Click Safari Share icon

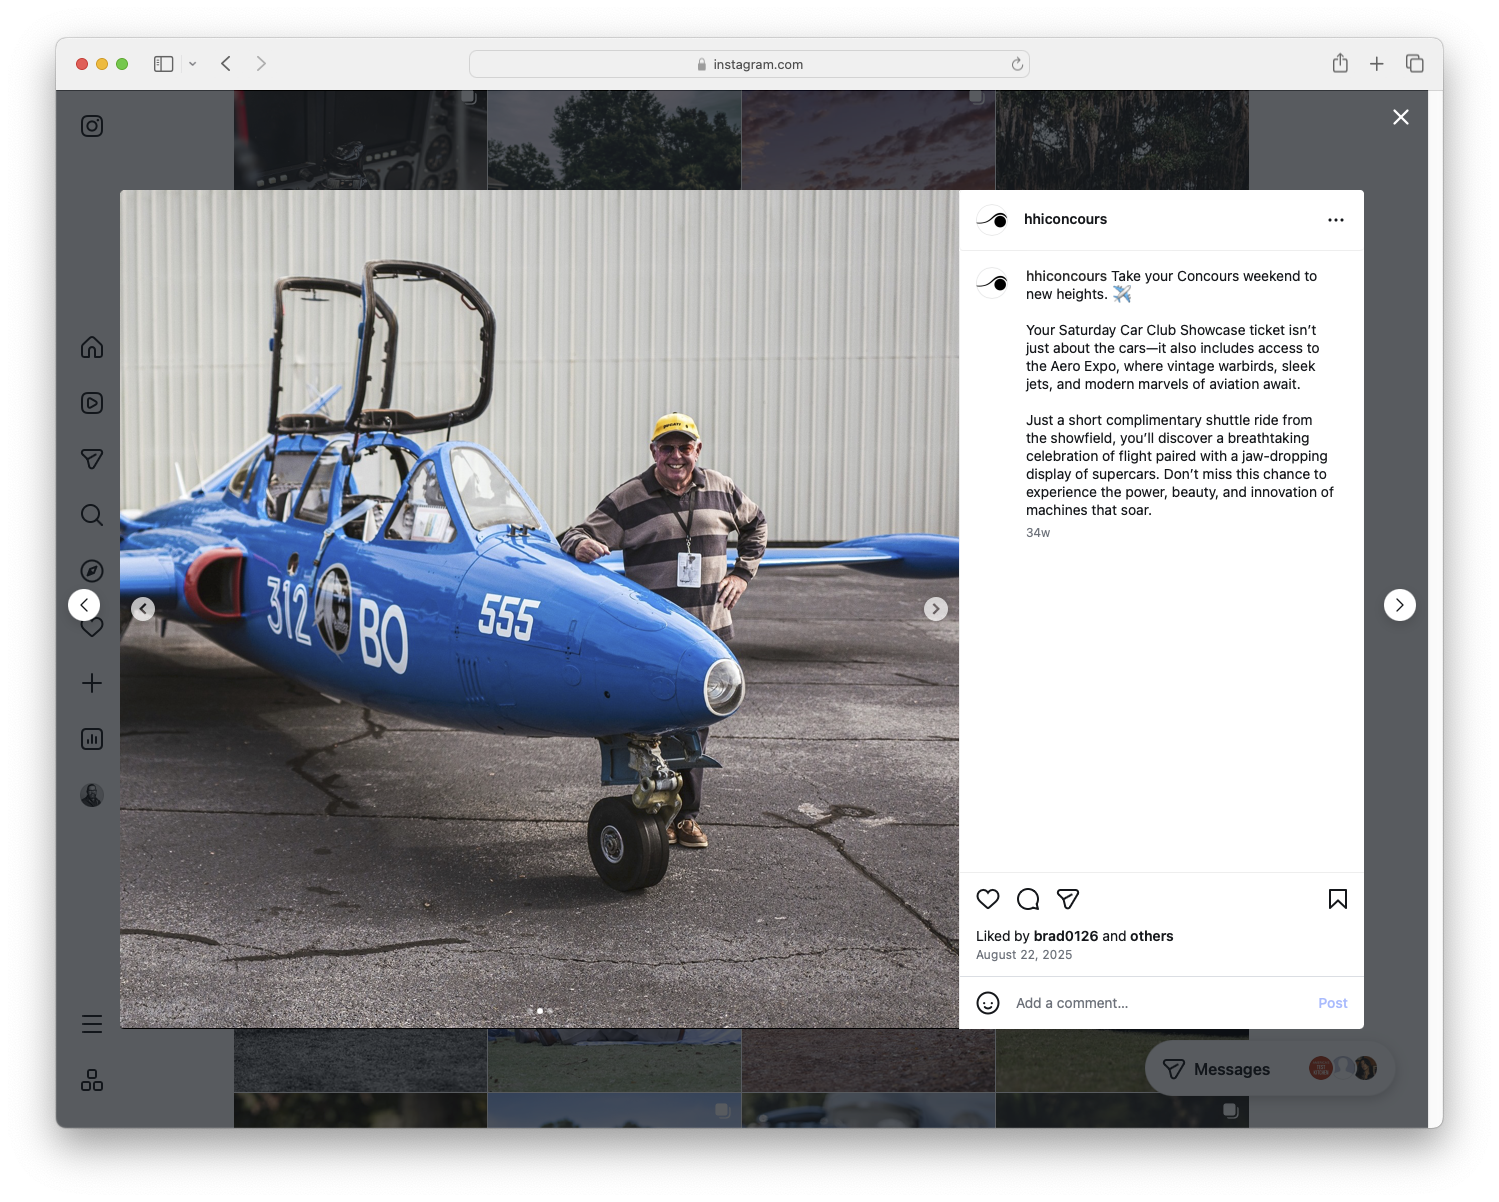coord(1340,63)
